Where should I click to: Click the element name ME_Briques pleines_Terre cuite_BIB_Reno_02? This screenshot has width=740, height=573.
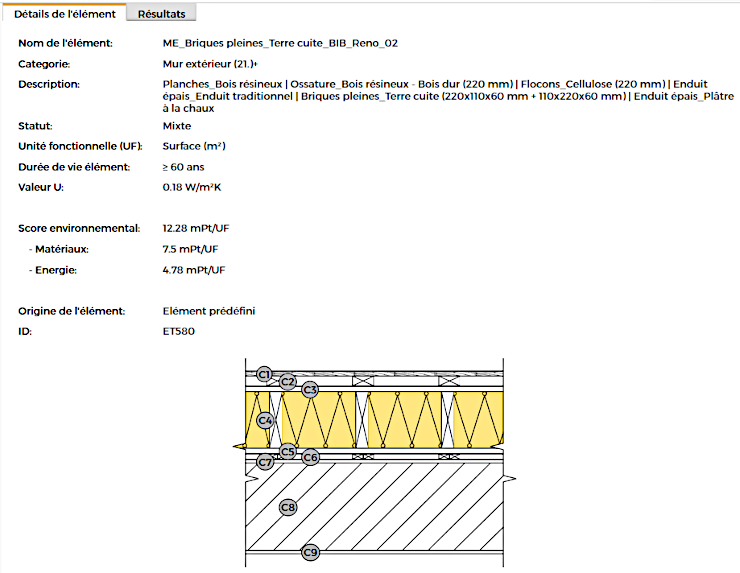[280, 43]
